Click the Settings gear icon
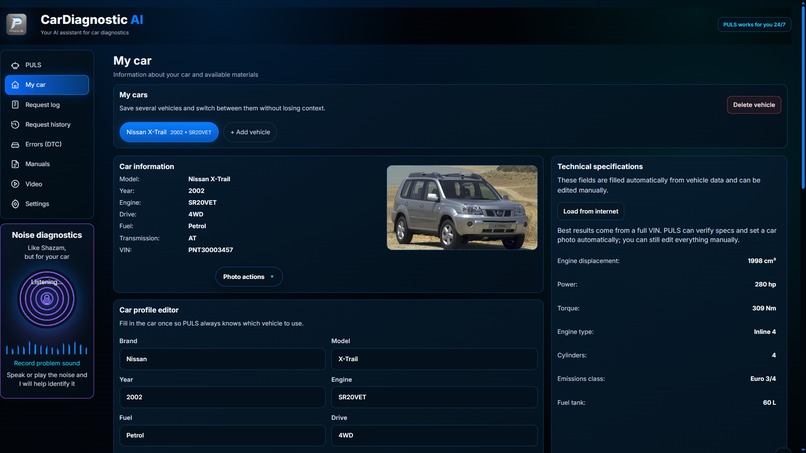 click(x=15, y=204)
